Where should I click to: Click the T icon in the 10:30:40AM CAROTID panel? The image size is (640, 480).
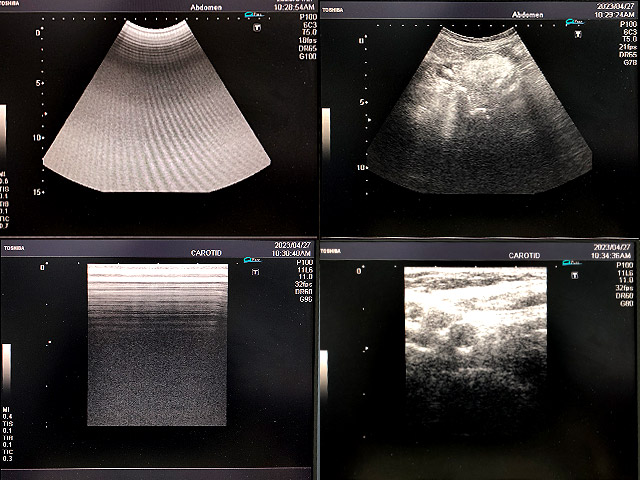[256, 272]
